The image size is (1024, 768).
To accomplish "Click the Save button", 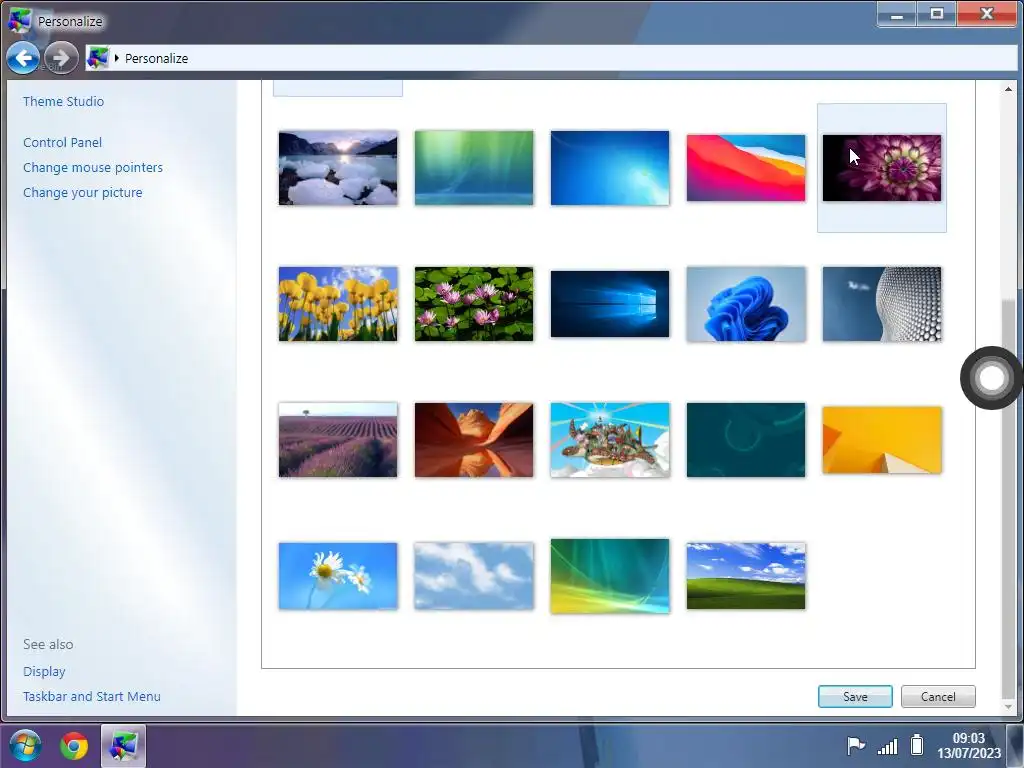I will click(855, 696).
